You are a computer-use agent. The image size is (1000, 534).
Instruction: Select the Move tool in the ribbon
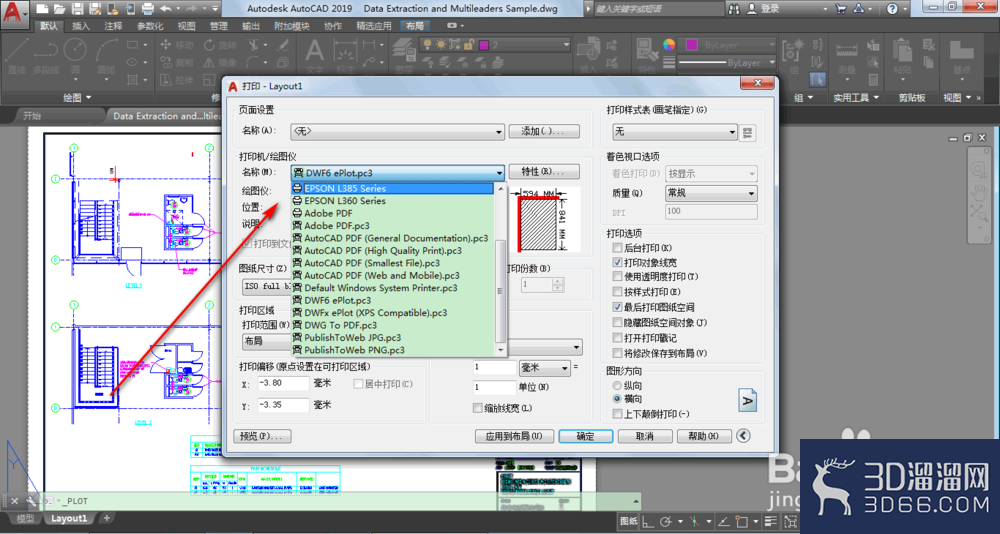177,45
